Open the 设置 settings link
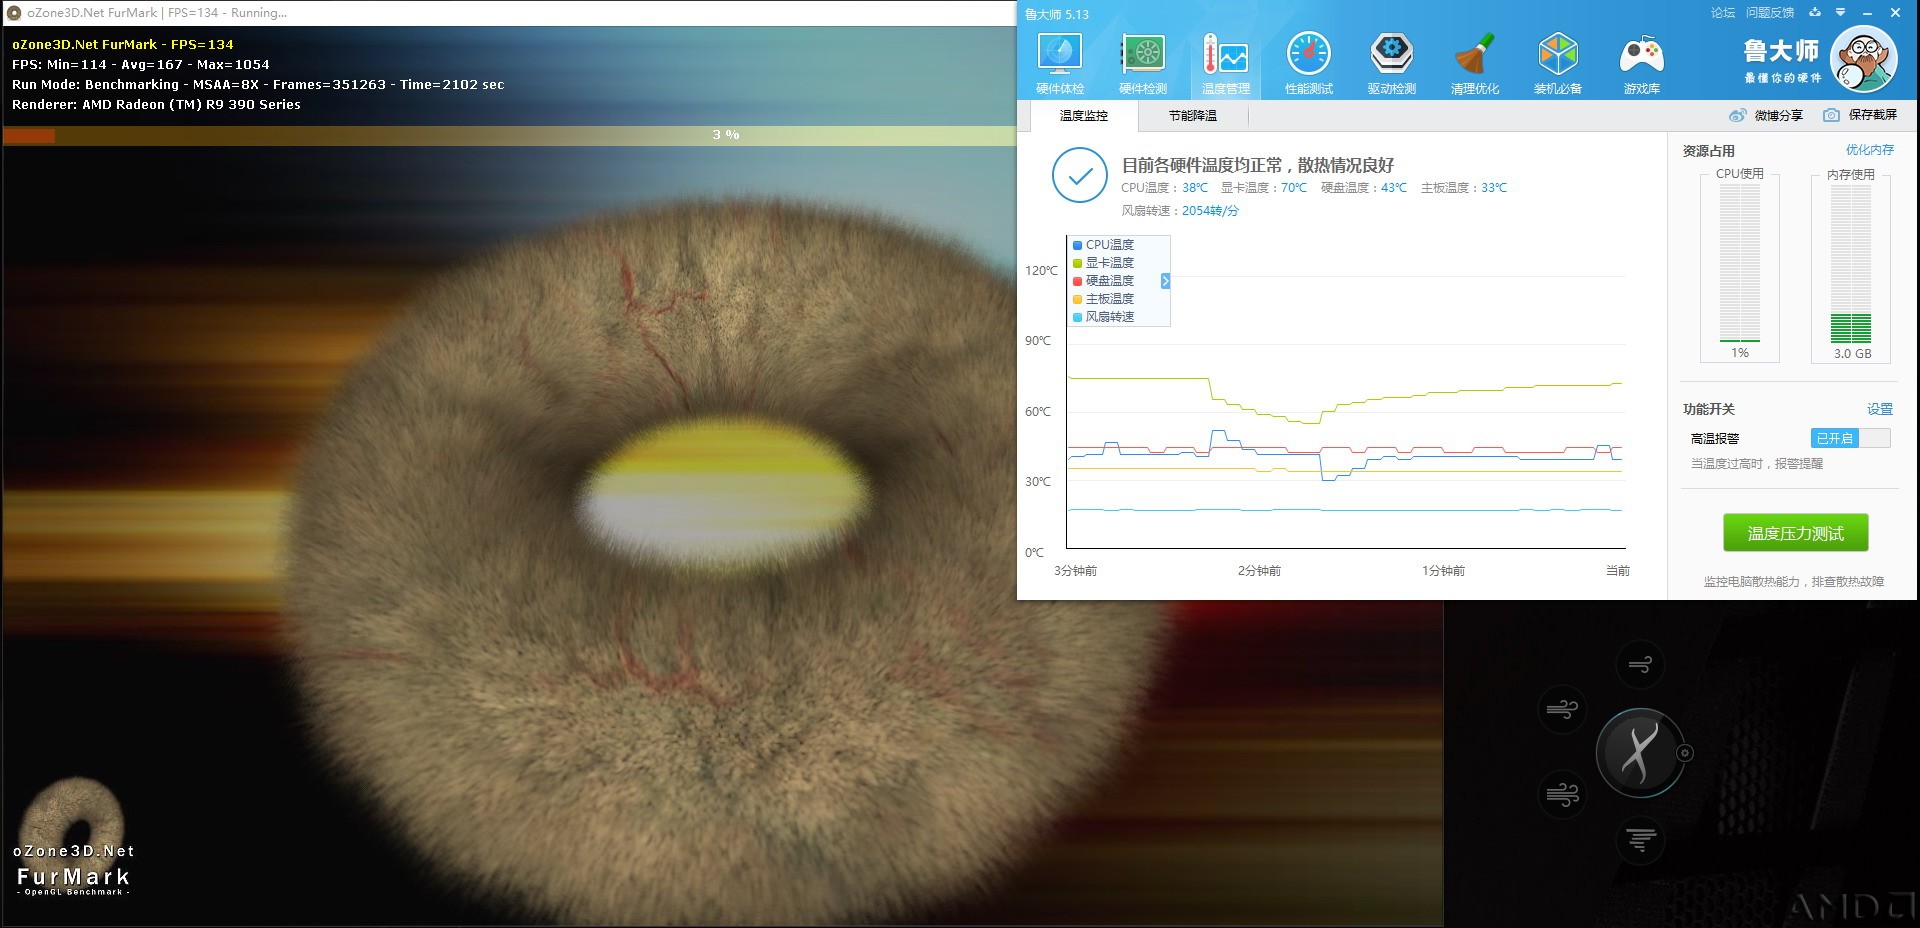 pos(1880,409)
